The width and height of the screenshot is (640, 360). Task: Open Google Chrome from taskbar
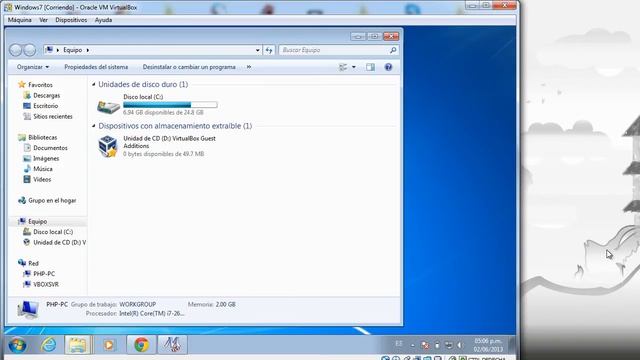click(141, 345)
